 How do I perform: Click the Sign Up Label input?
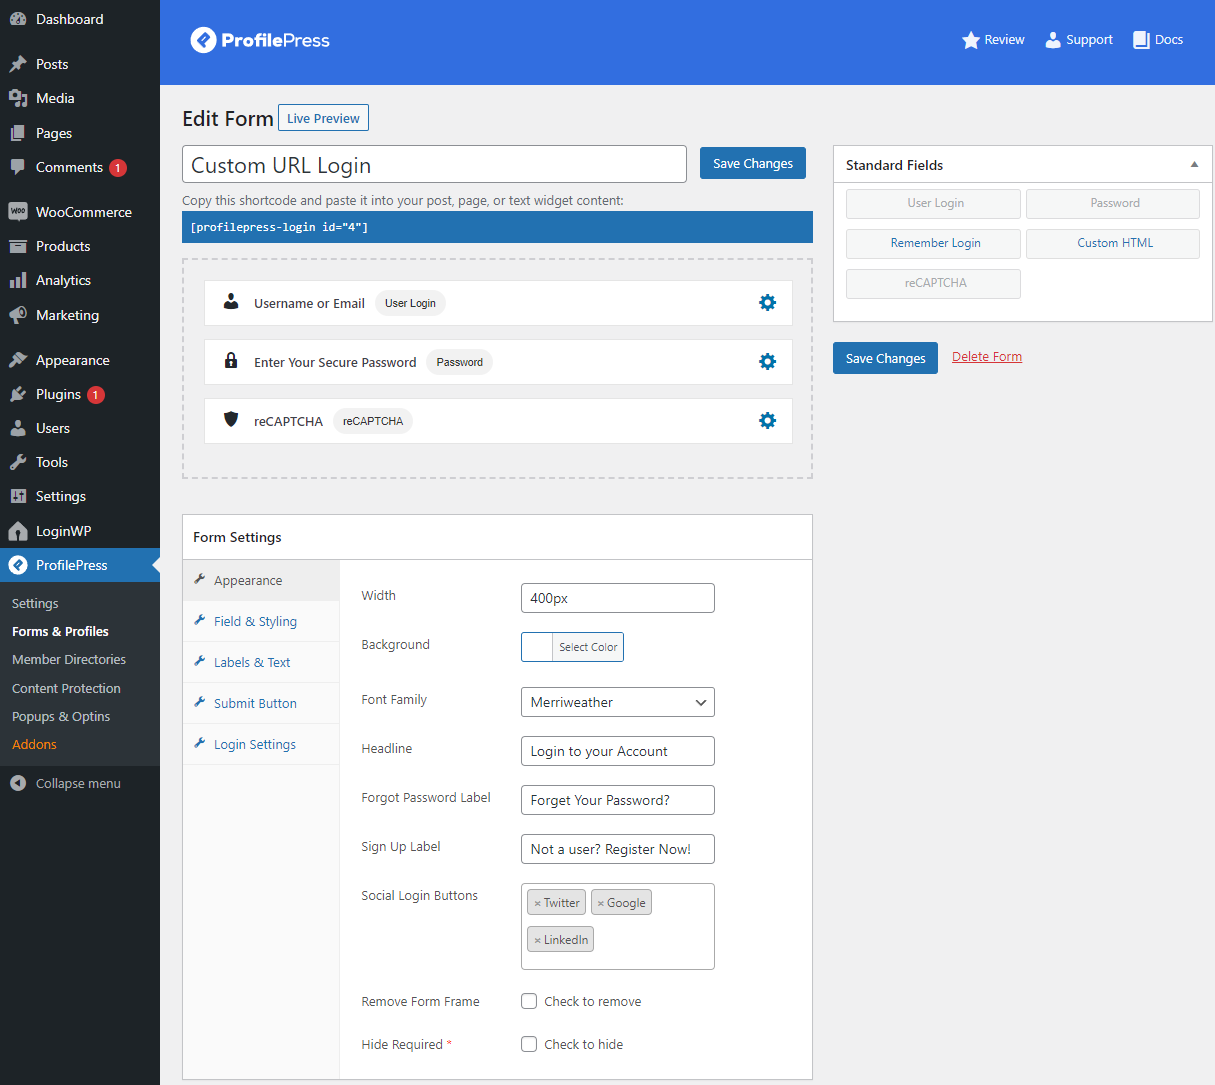(x=618, y=849)
